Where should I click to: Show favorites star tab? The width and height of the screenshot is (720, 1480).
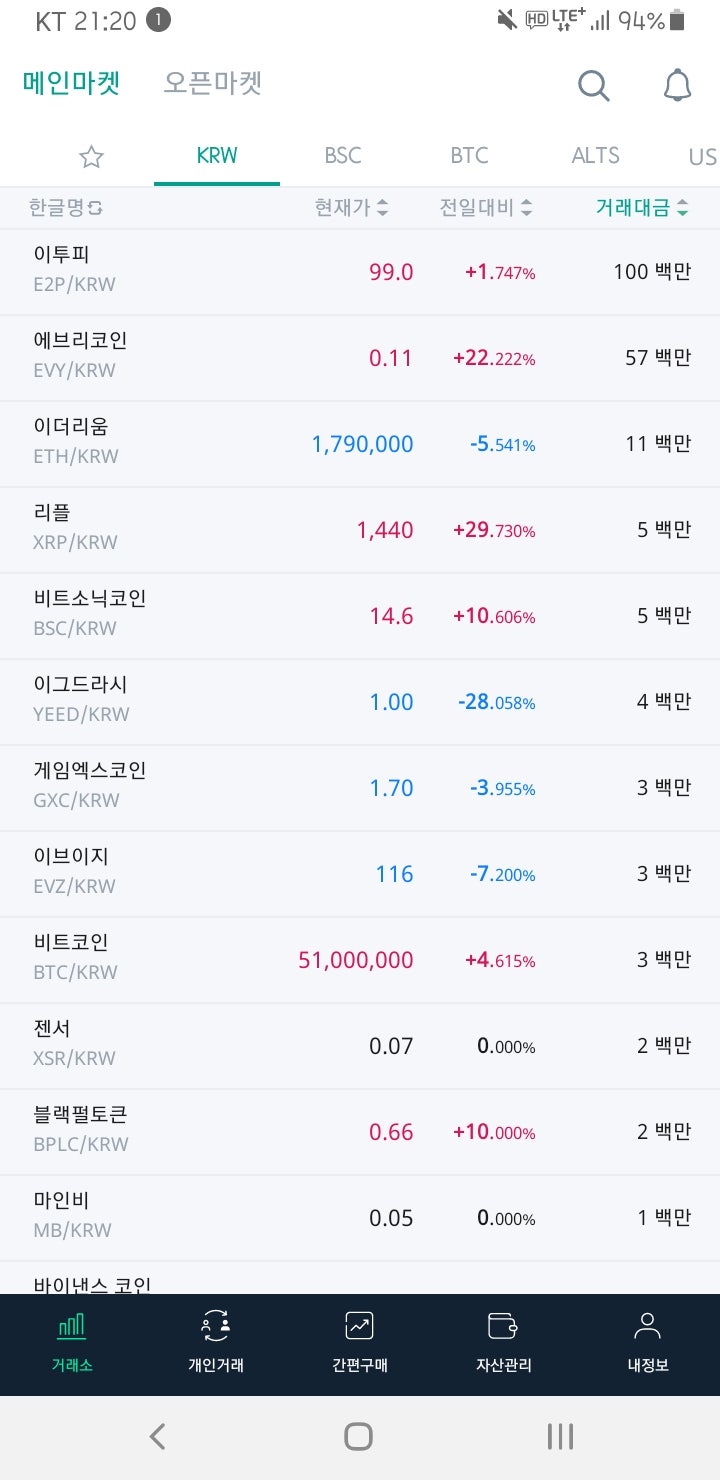click(x=91, y=156)
